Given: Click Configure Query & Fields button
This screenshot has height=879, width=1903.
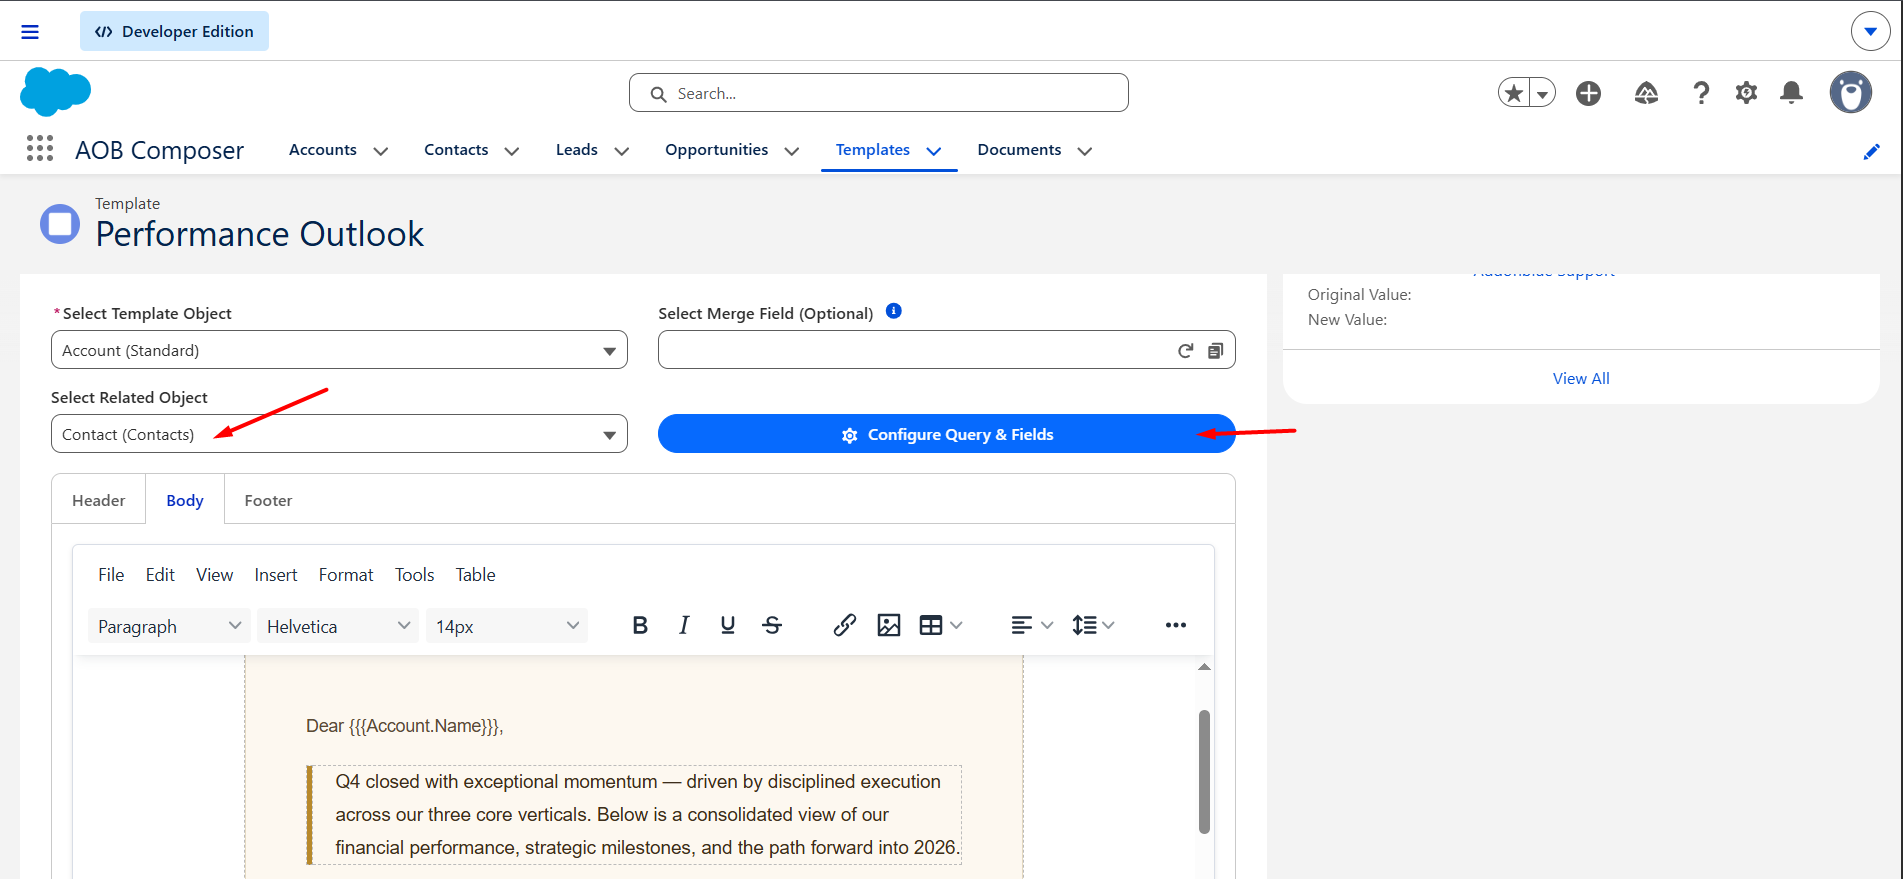Looking at the screenshot, I should 947,434.
